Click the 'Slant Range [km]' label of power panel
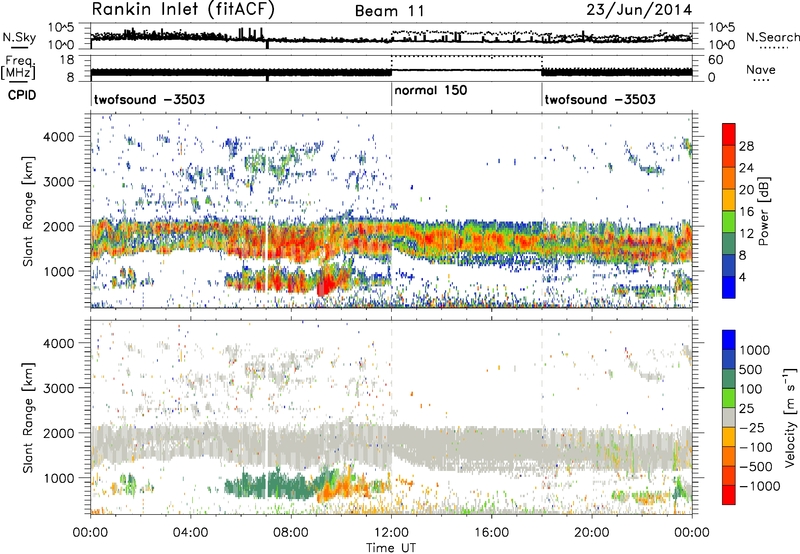Screen dimensions: 800x554 [28, 212]
